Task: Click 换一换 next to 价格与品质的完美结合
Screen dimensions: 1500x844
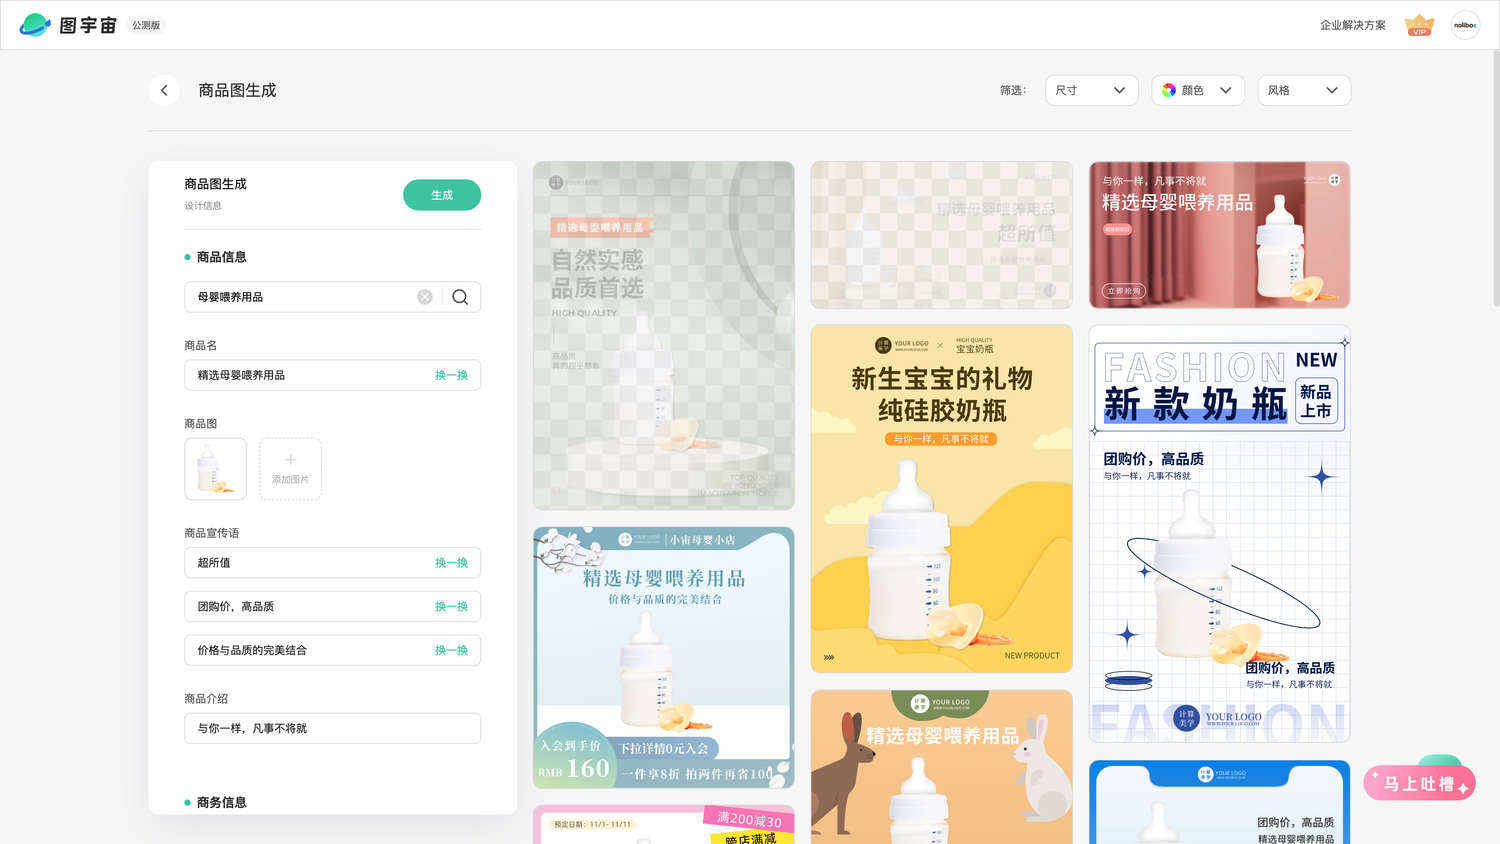Action: click(x=451, y=650)
